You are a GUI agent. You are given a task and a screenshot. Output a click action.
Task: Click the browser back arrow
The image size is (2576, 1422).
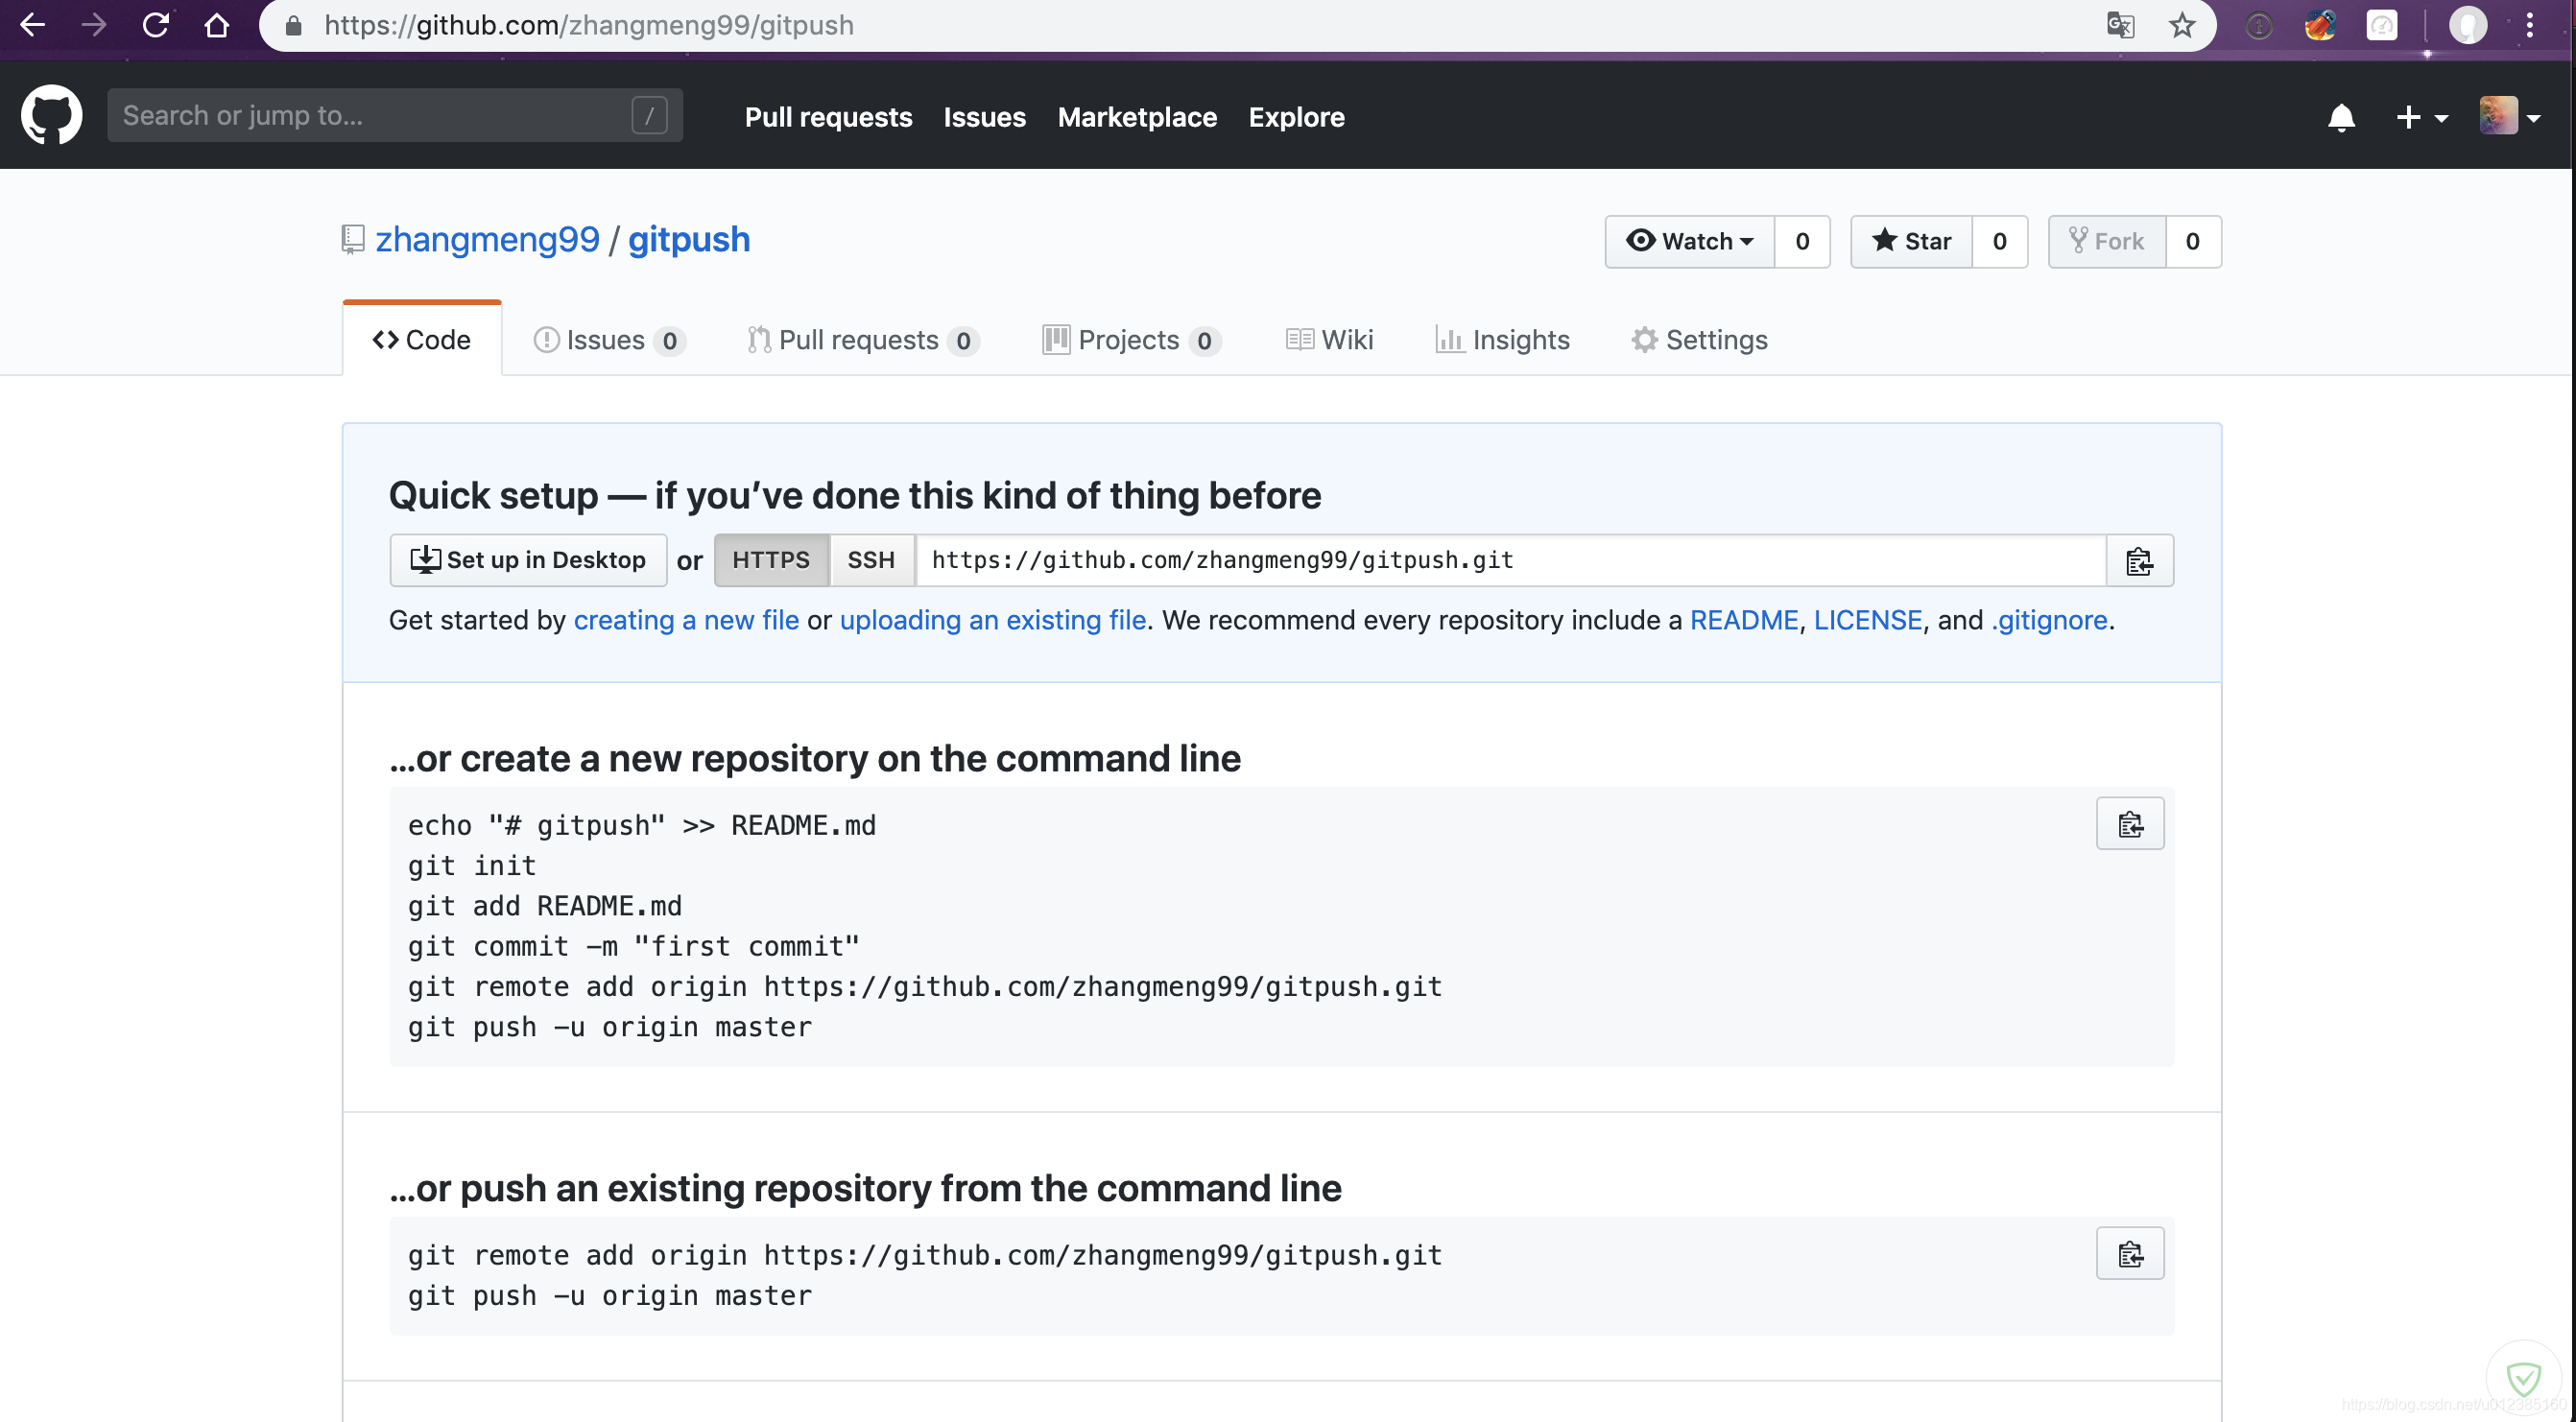pyautogui.click(x=33, y=25)
